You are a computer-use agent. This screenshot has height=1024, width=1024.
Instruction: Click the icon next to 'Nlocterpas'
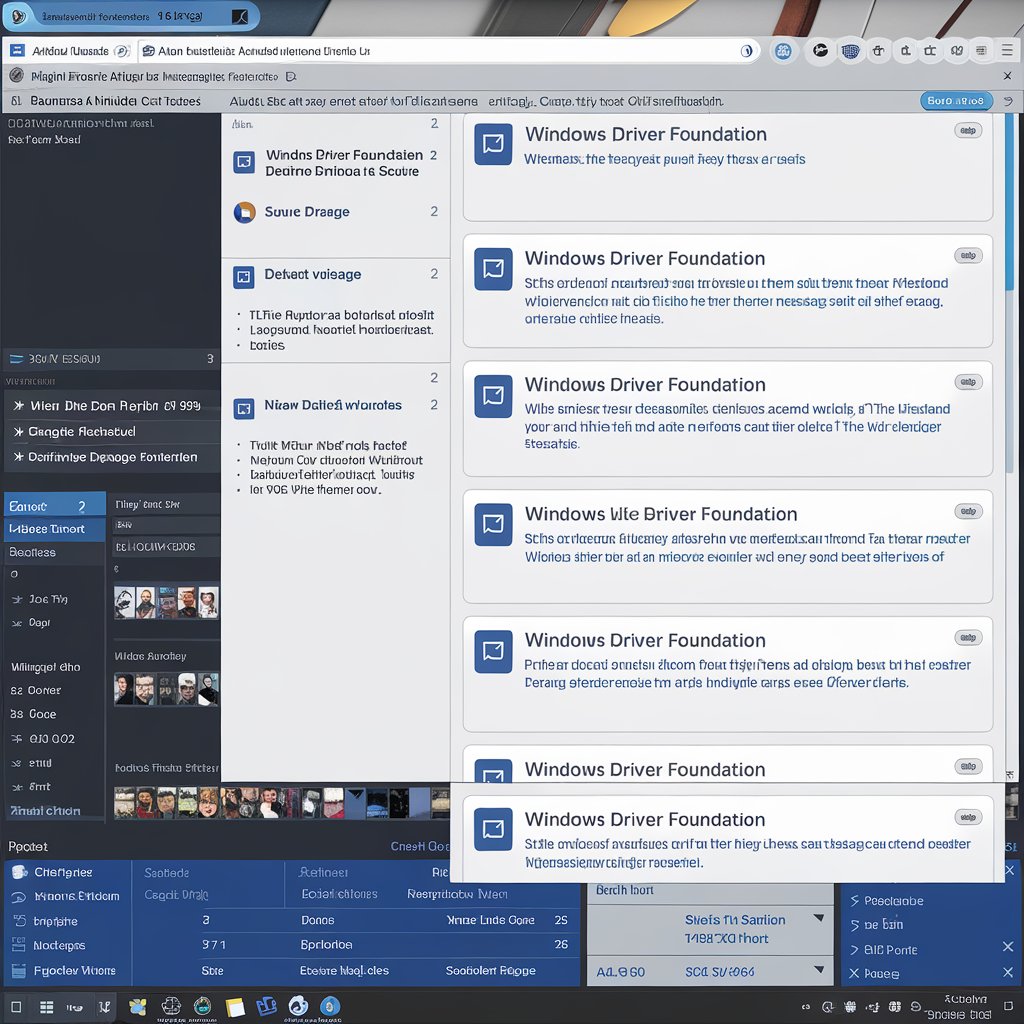(x=19, y=945)
